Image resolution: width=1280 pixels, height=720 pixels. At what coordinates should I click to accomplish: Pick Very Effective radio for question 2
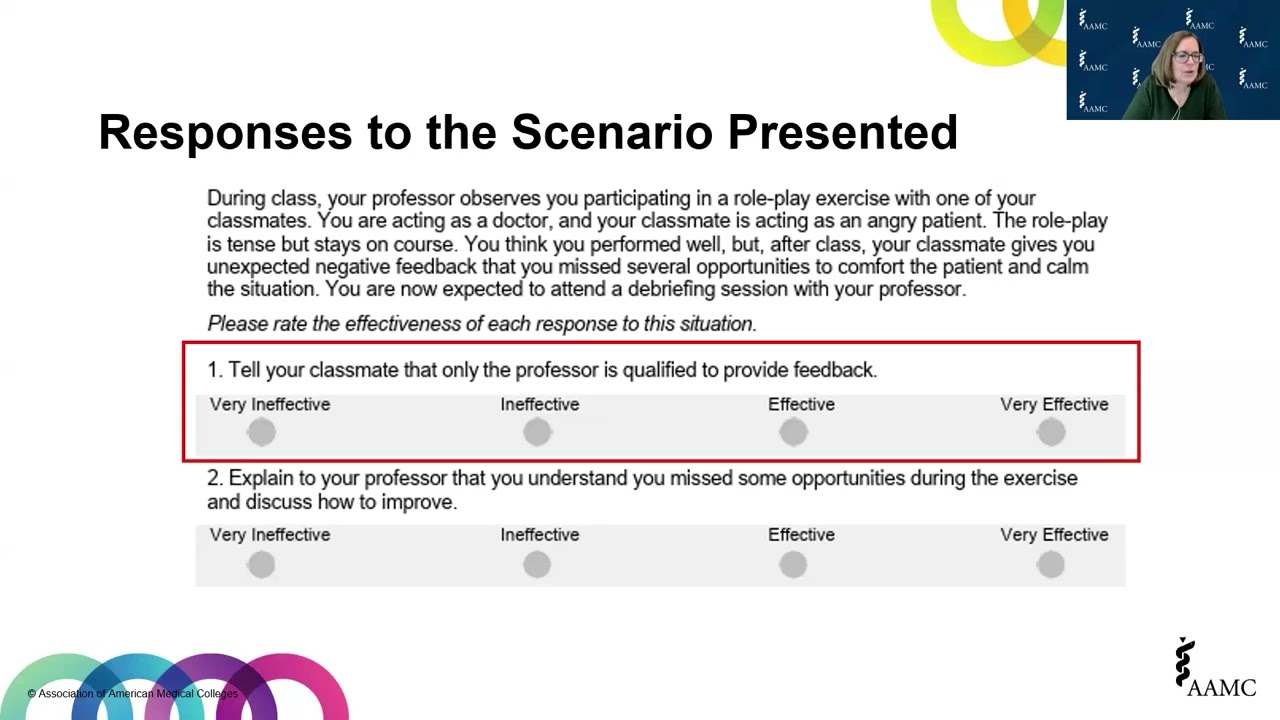pos(1051,565)
